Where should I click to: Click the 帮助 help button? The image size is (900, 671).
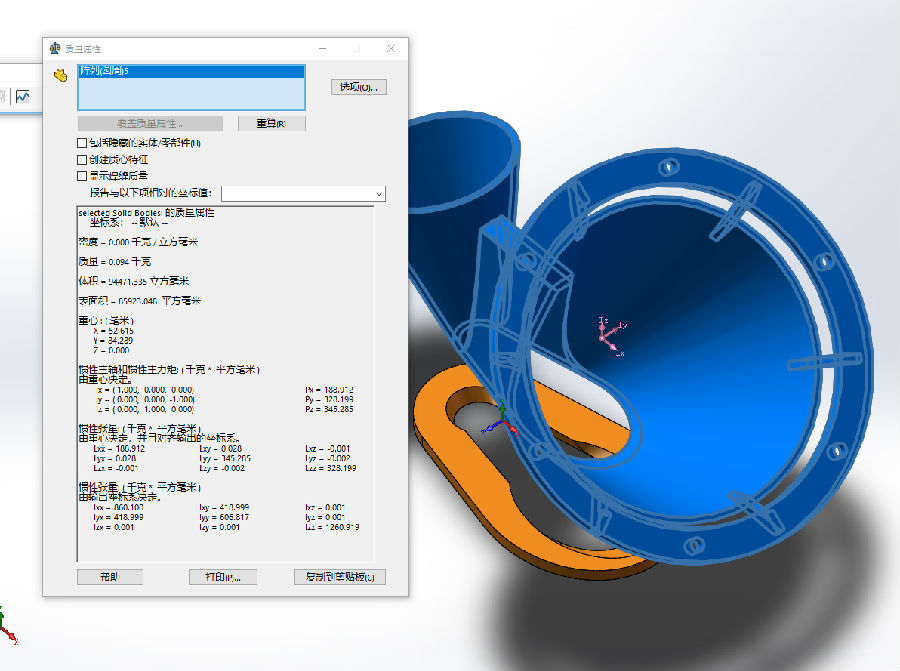tap(109, 577)
